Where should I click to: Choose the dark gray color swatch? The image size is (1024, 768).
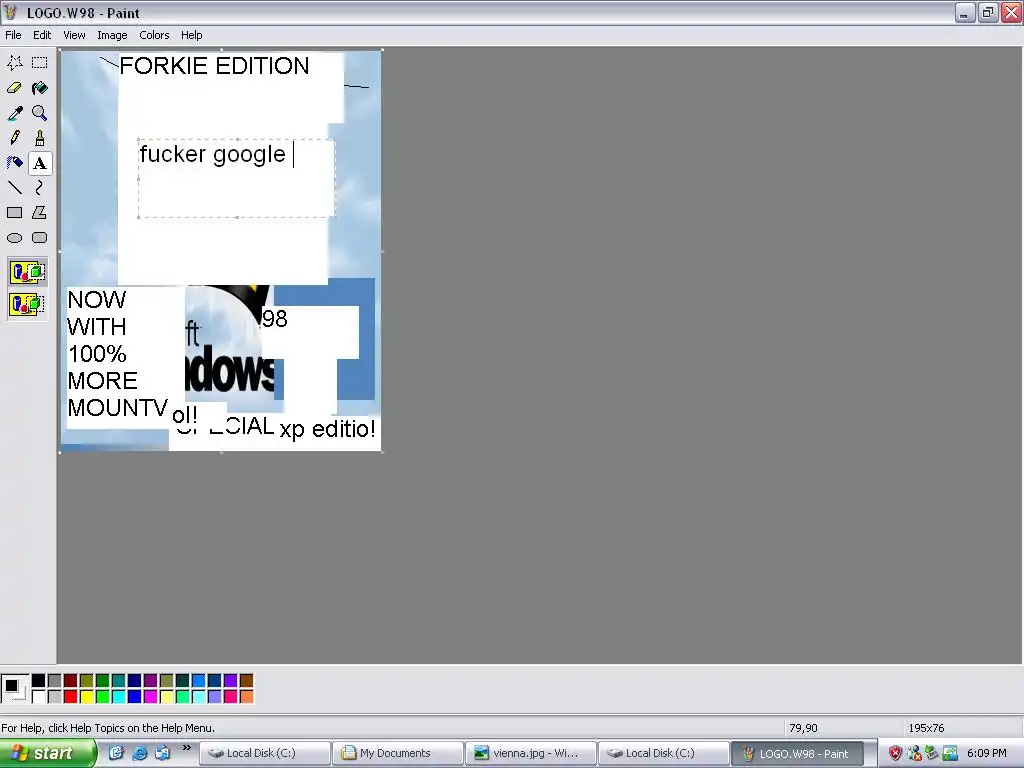[55, 681]
